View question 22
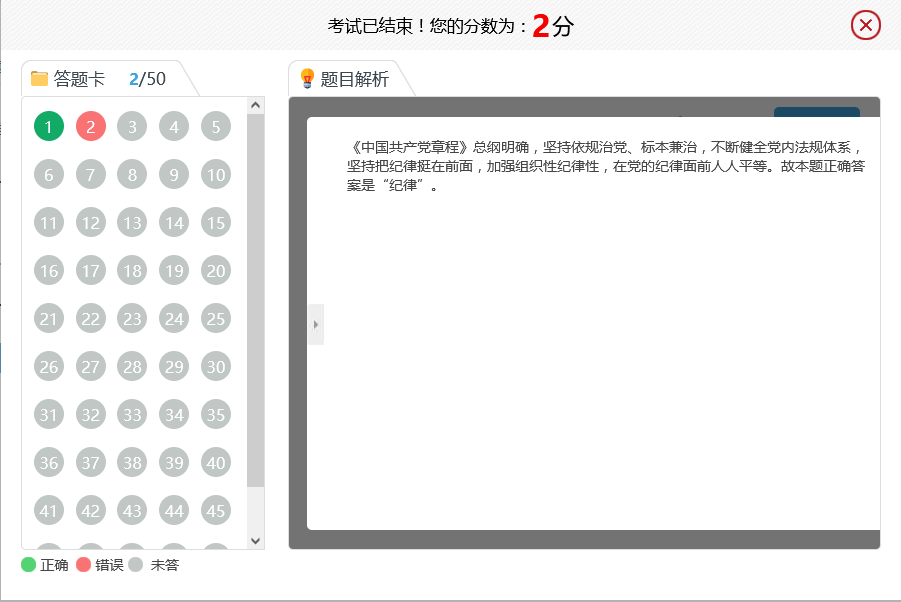The image size is (901, 602). click(x=91, y=318)
